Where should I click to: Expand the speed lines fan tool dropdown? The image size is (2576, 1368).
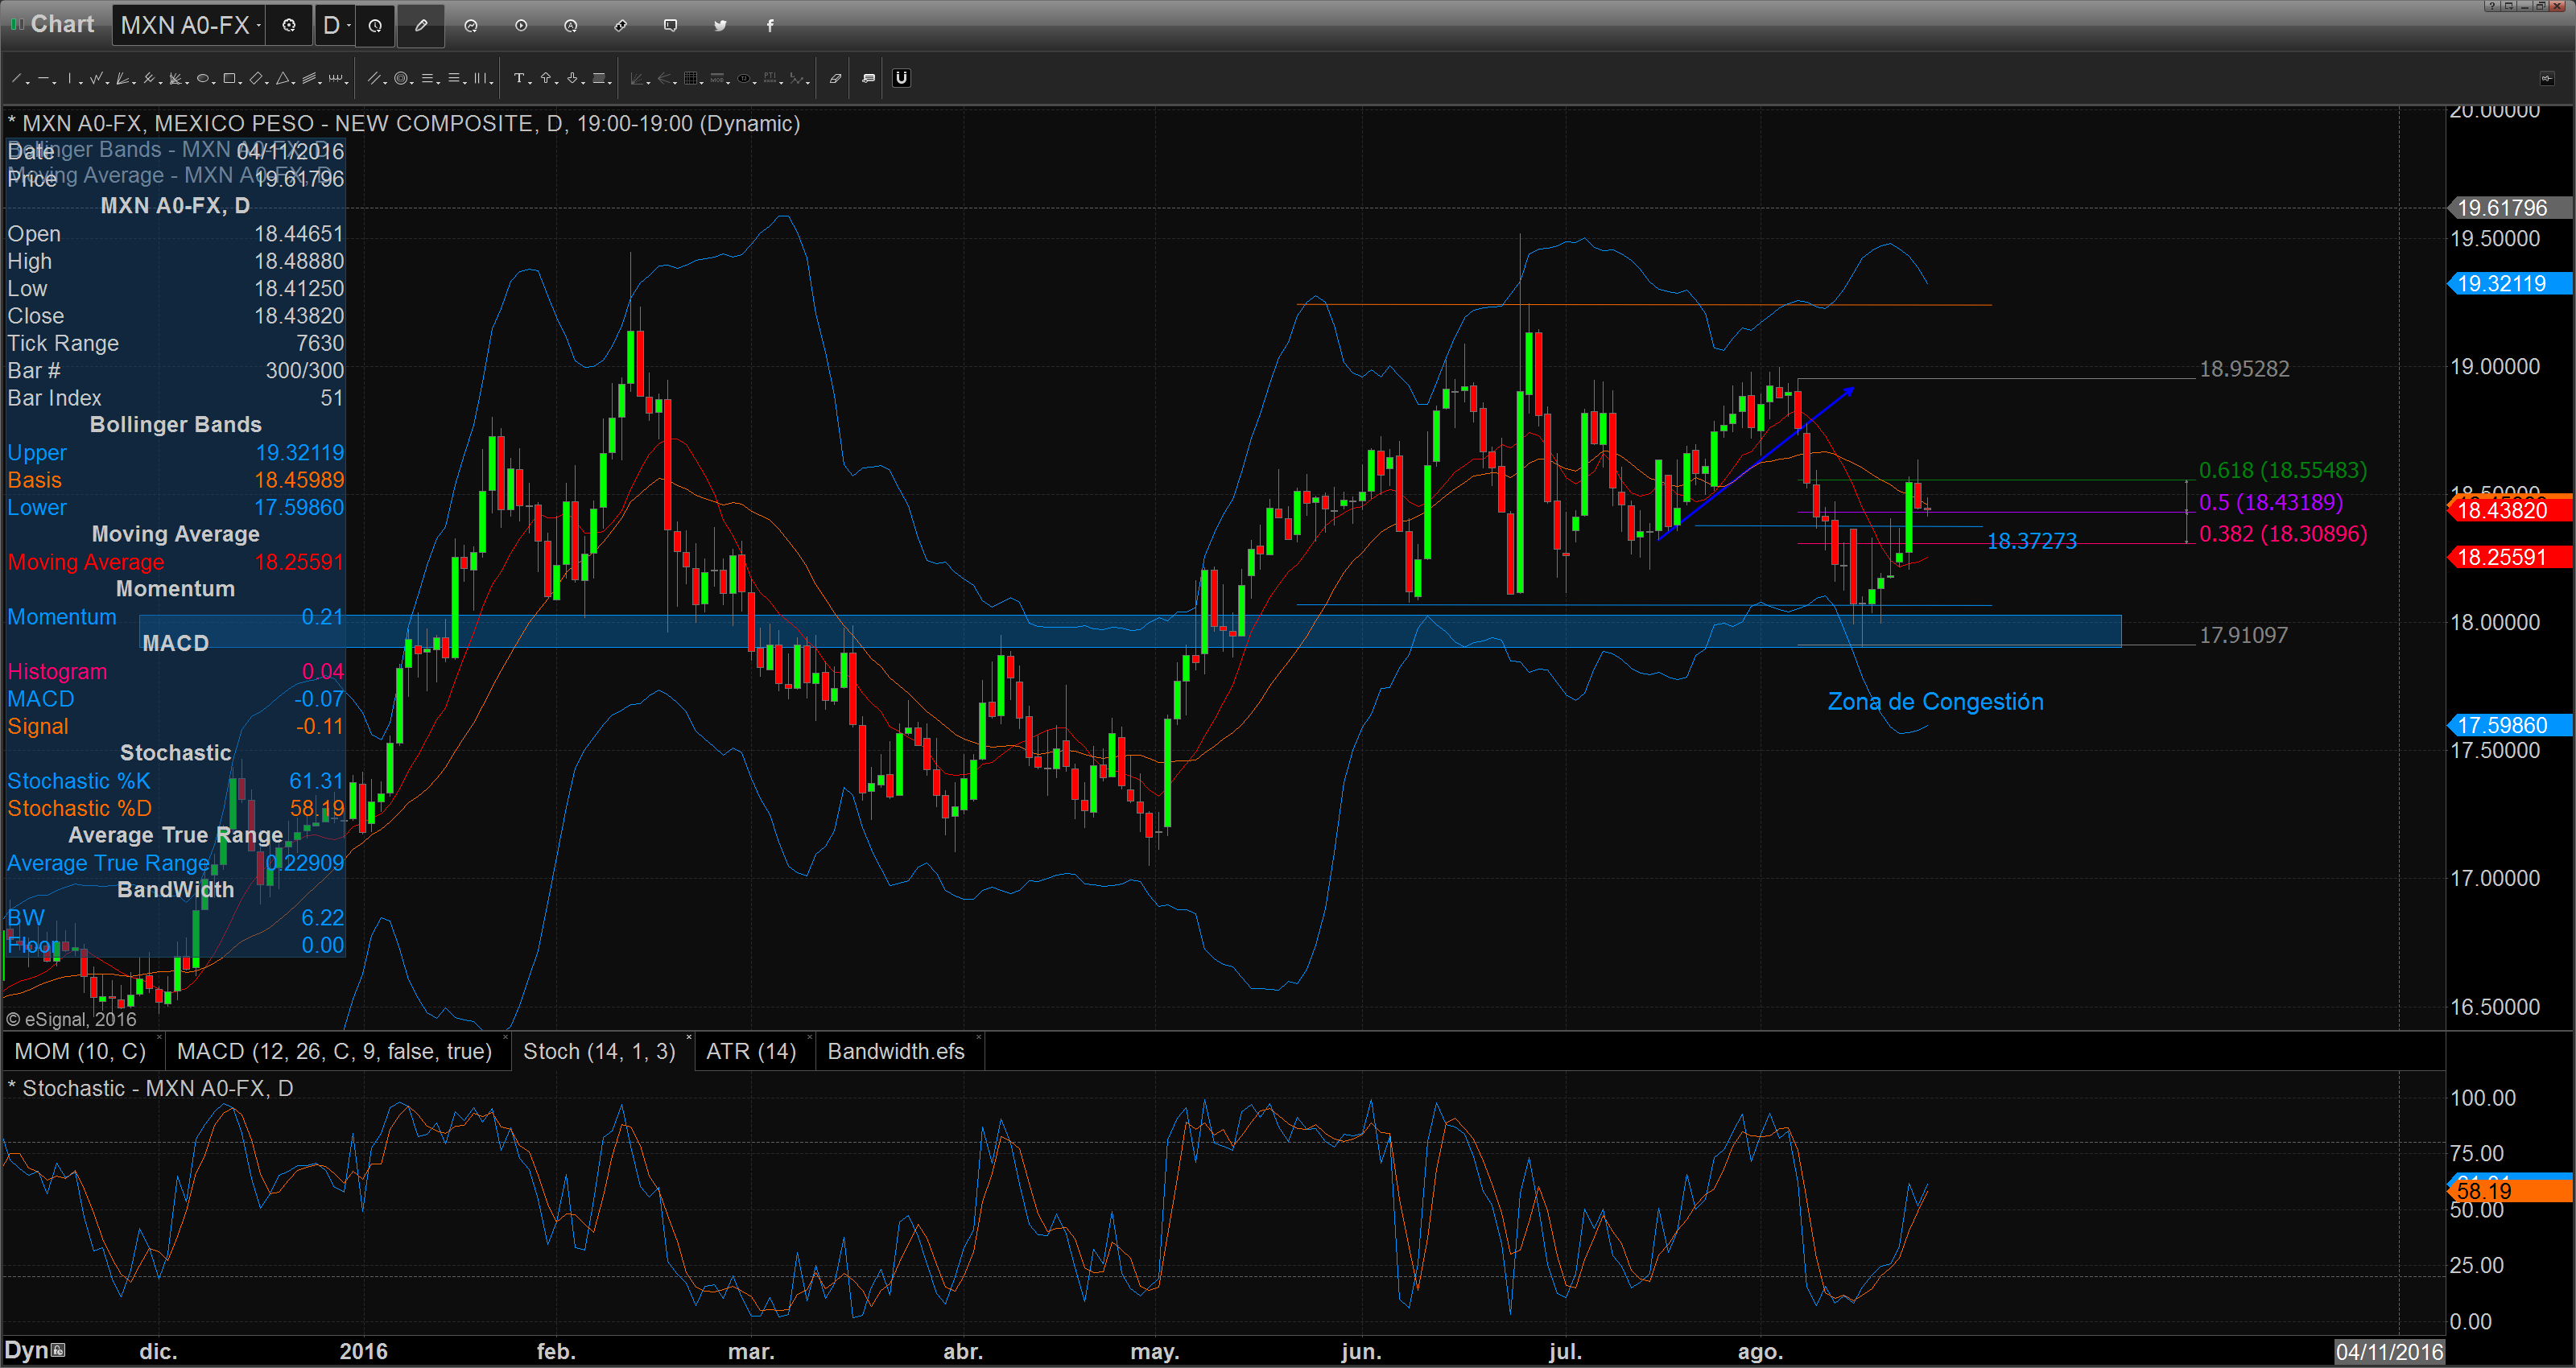[187, 83]
